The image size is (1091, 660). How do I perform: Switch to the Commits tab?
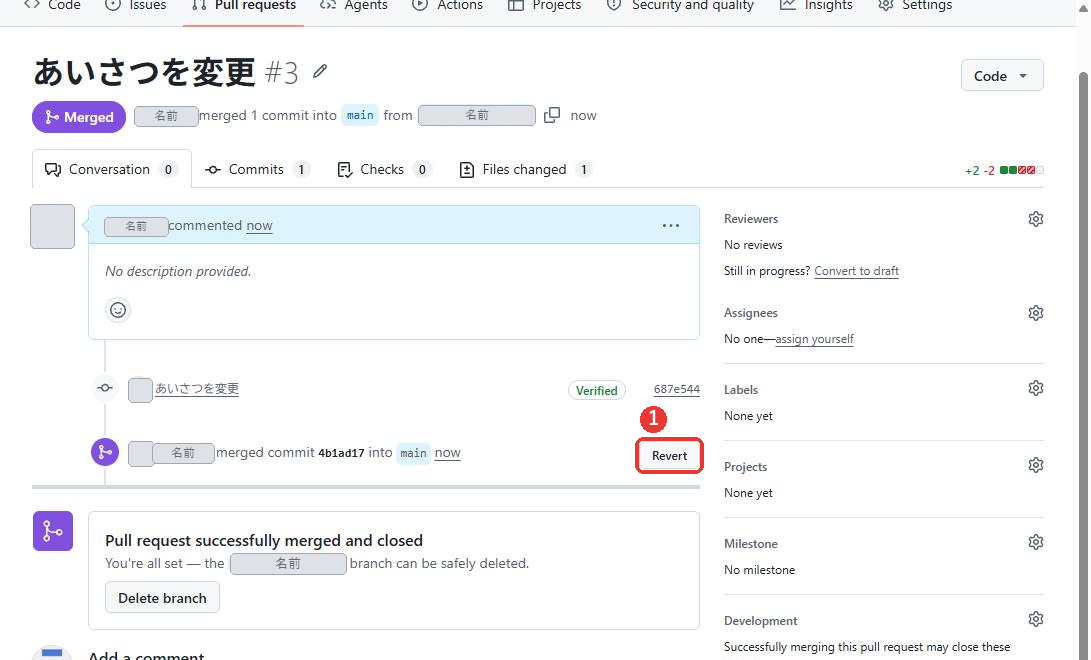click(x=257, y=169)
